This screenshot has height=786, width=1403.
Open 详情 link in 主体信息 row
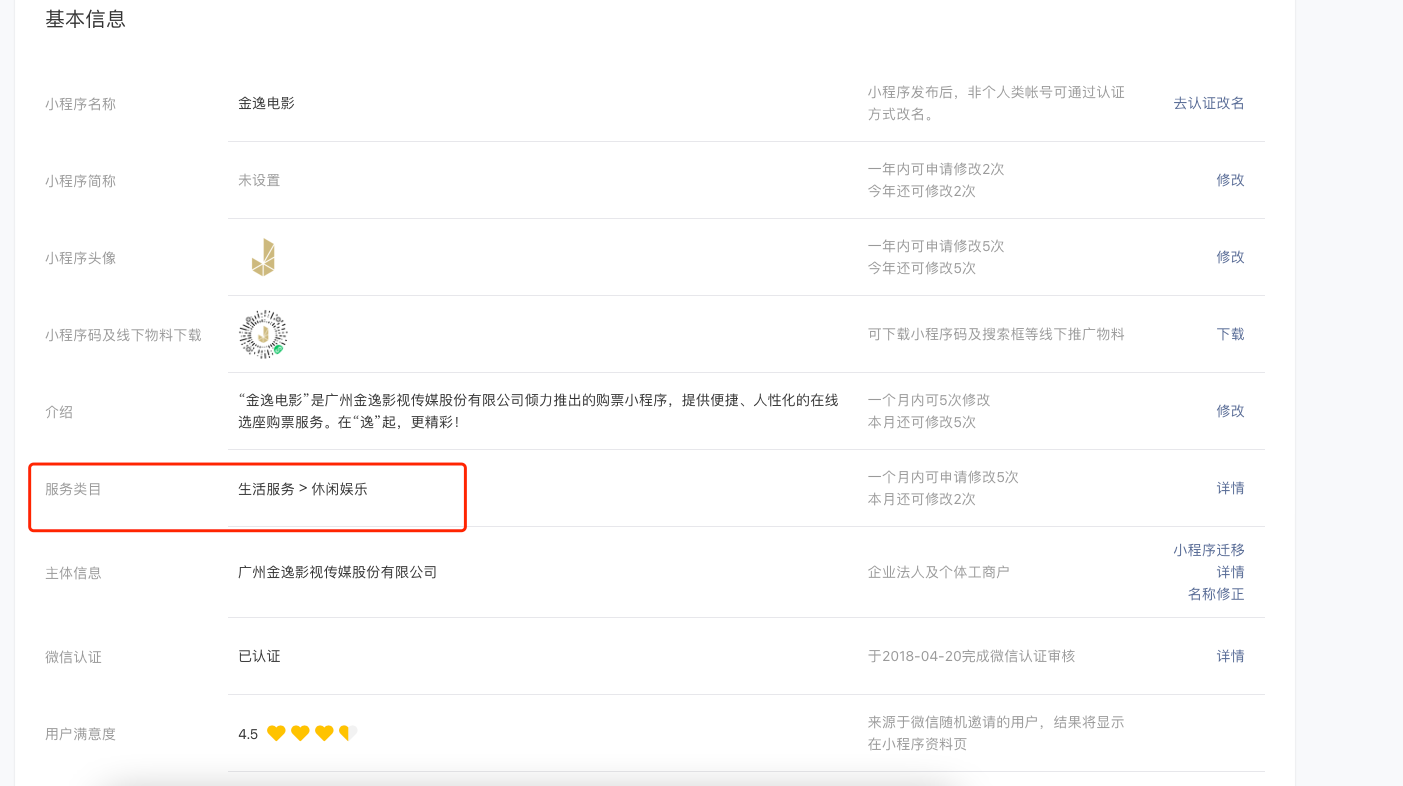1230,572
